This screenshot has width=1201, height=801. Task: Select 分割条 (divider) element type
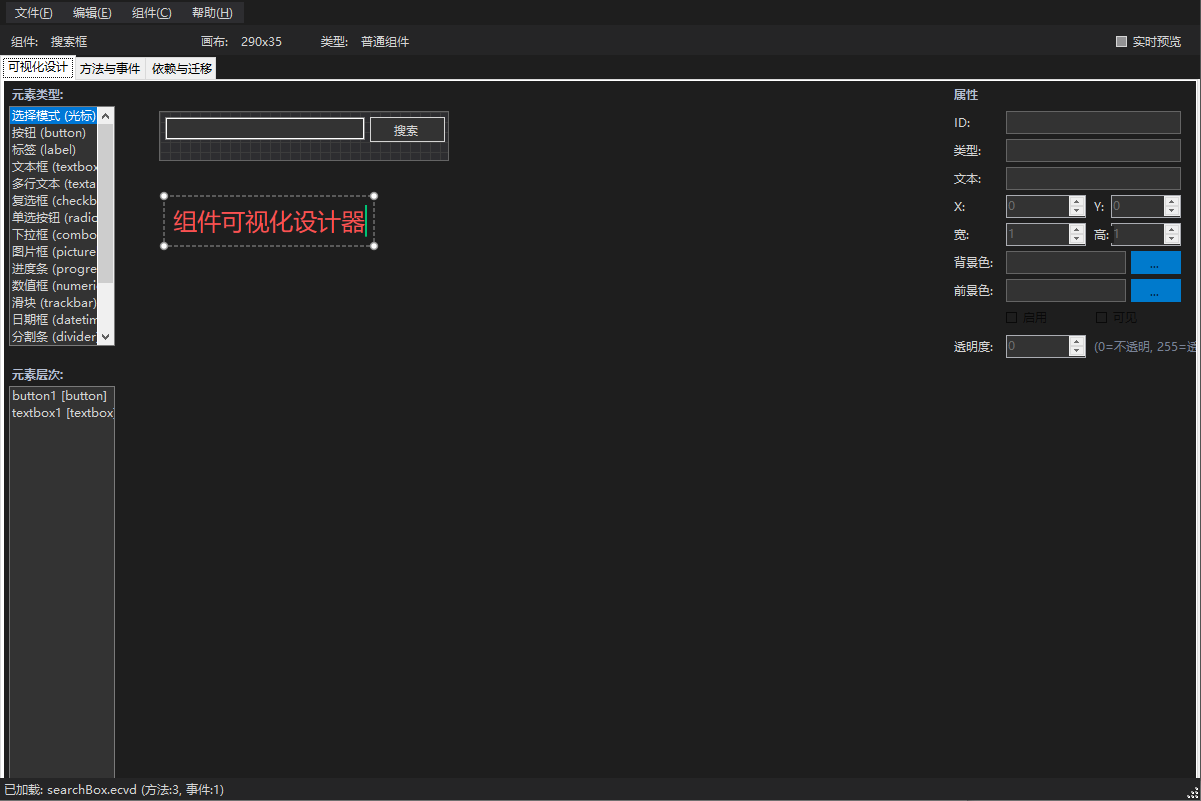[x=53, y=337]
